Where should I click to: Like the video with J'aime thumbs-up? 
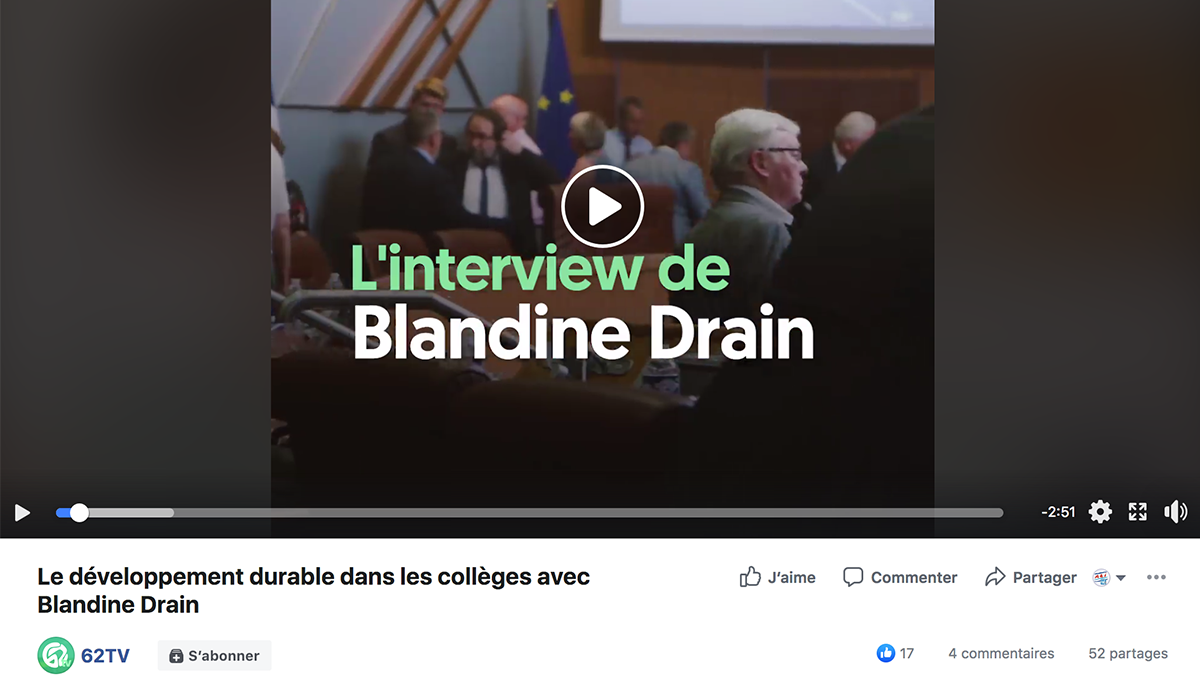[x=777, y=577]
